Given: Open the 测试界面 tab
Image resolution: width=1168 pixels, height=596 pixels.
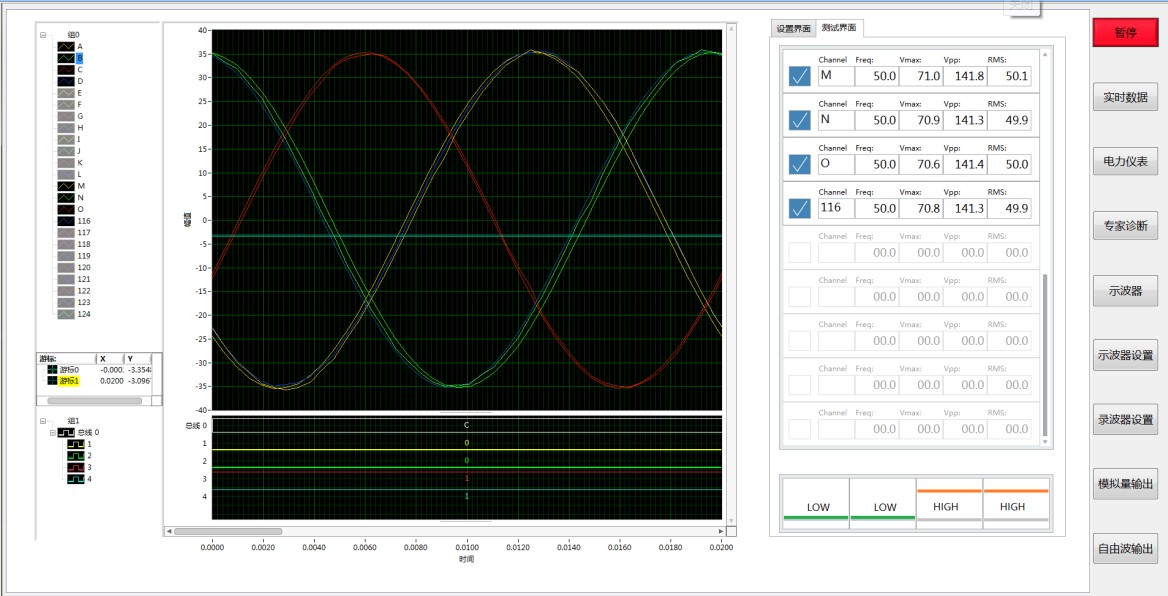Looking at the screenshot, I should click(x=839, y=28).
